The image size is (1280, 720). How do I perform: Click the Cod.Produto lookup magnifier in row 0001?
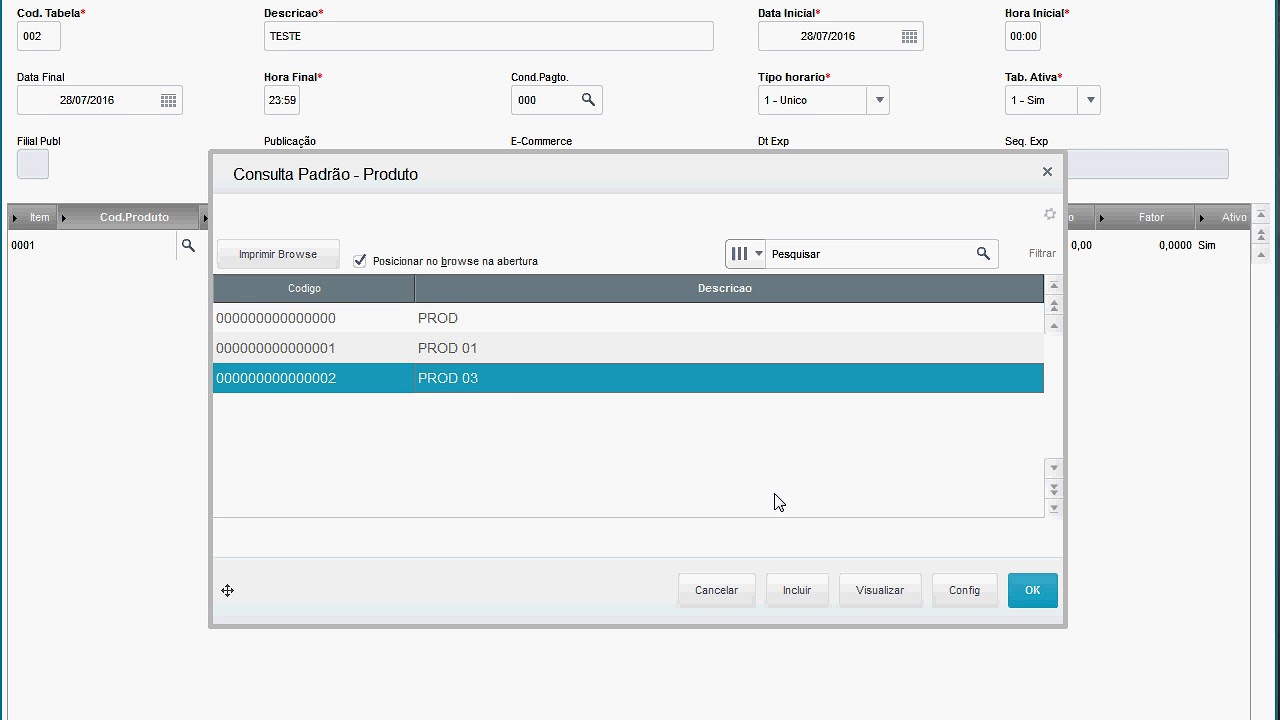187,245
